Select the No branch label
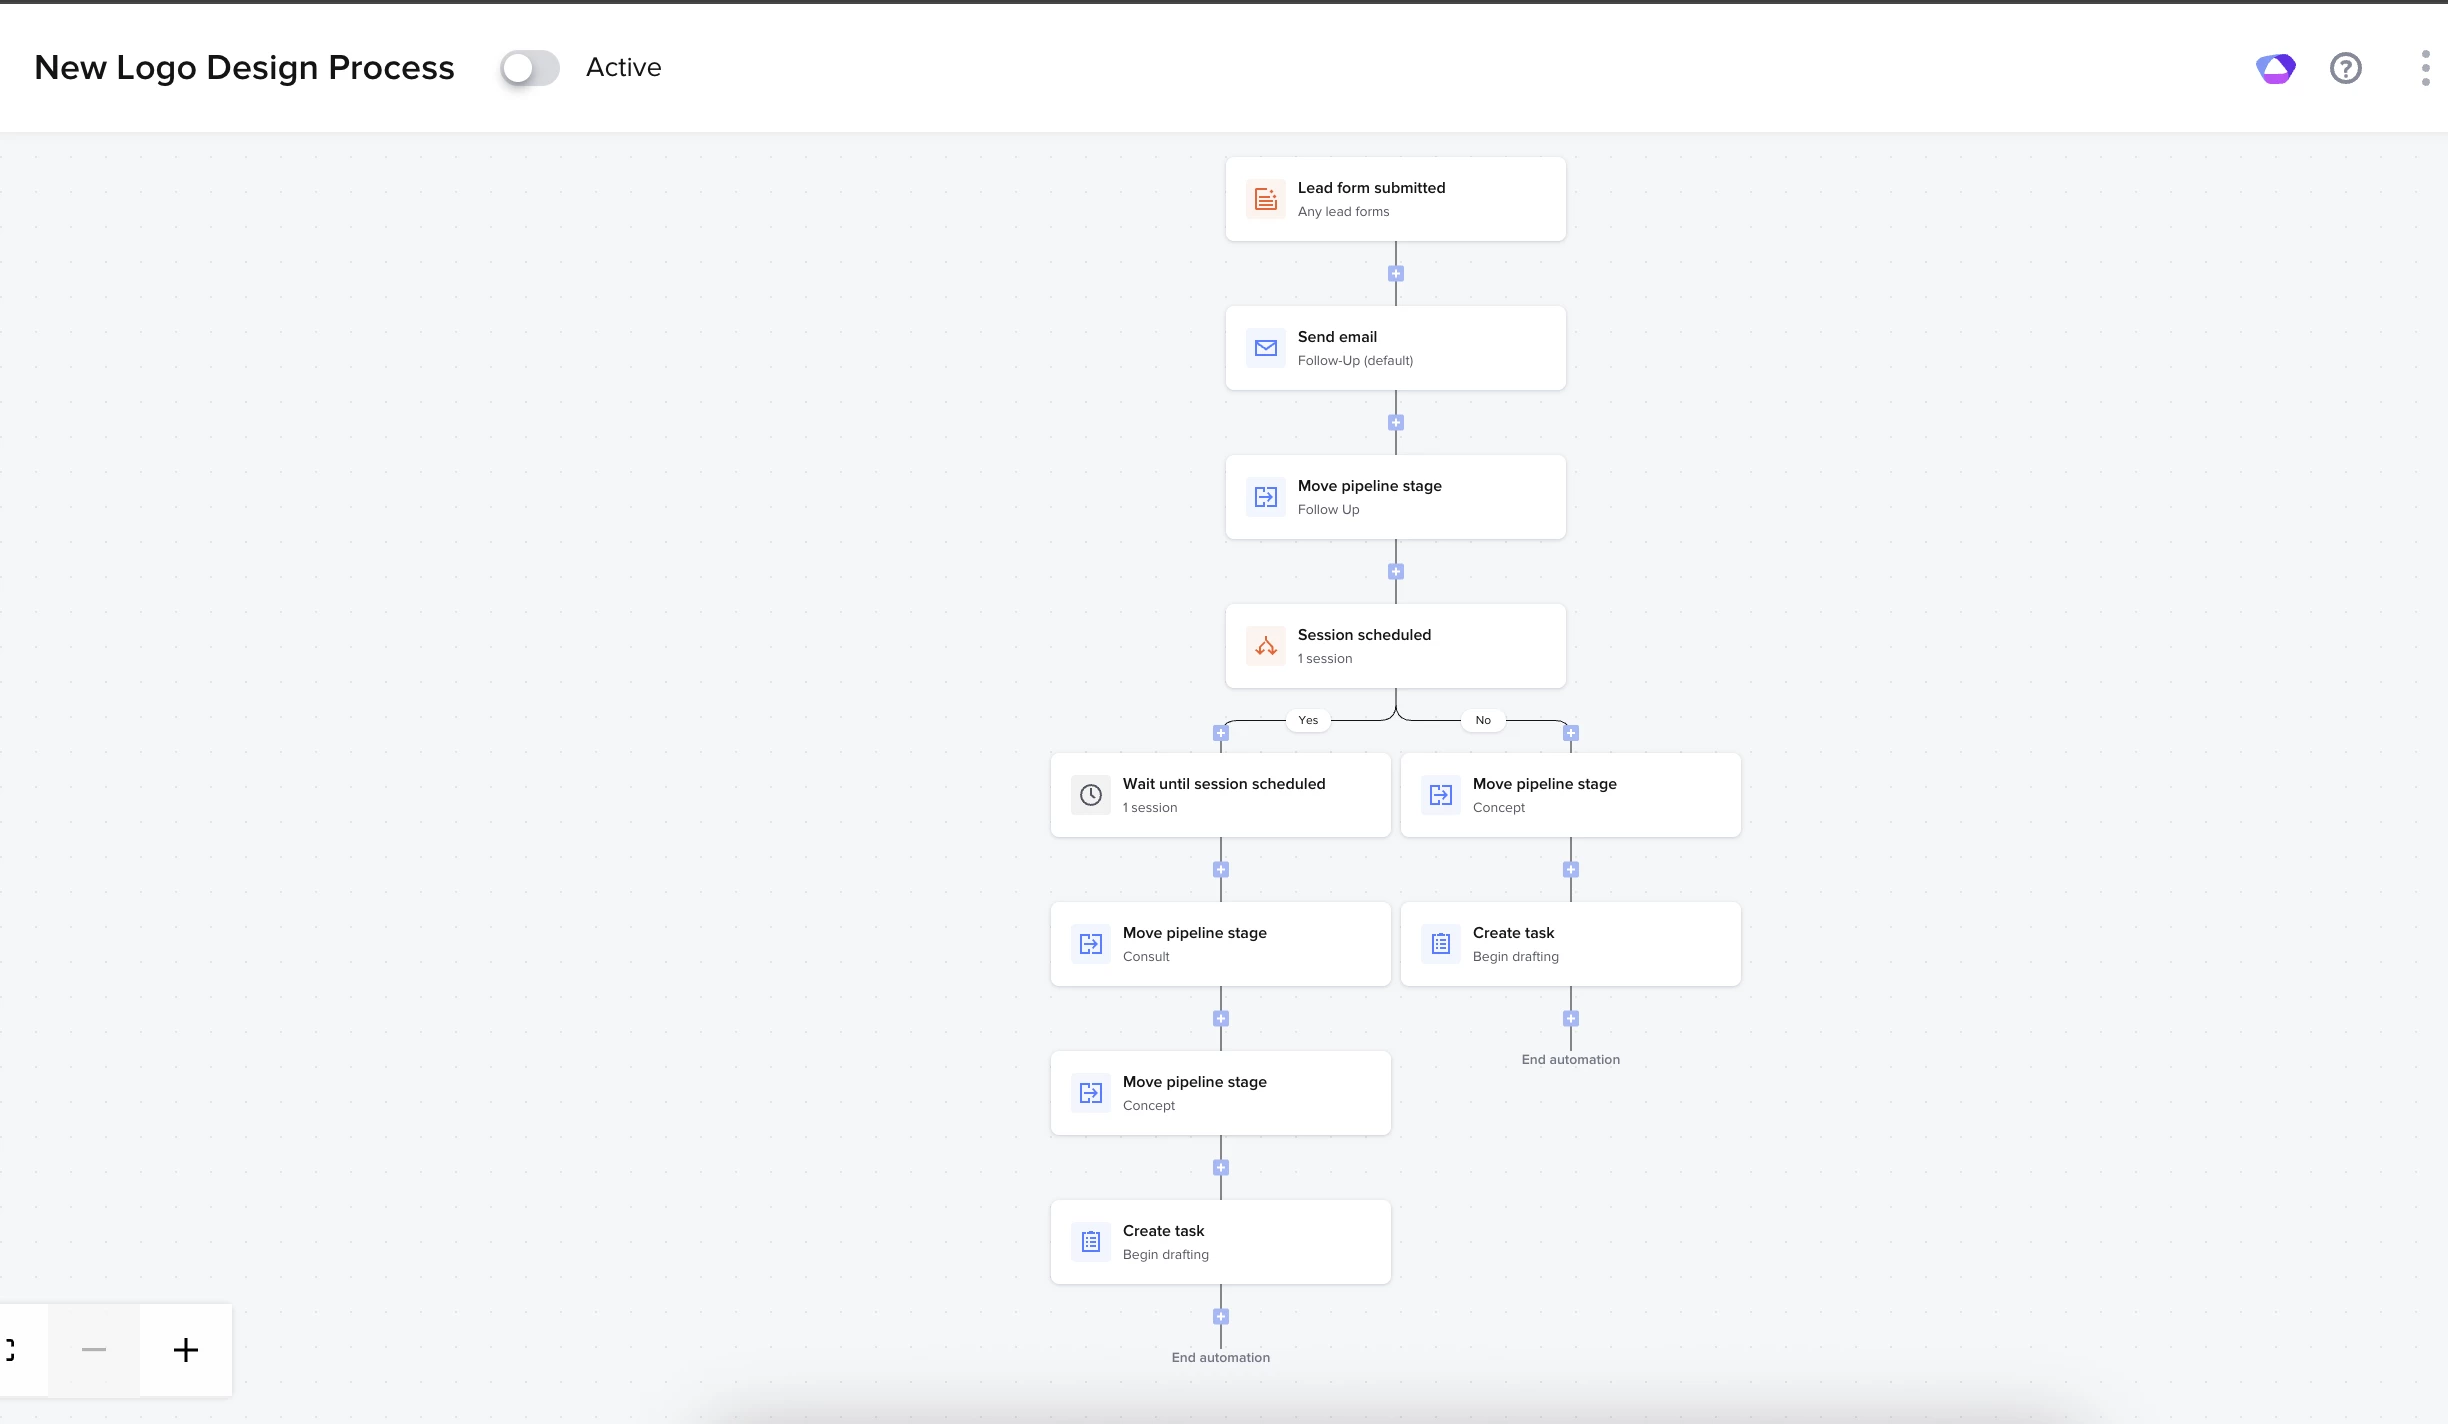The height and width of the screenshot is (1424, 2448). tap(1483, 720)
